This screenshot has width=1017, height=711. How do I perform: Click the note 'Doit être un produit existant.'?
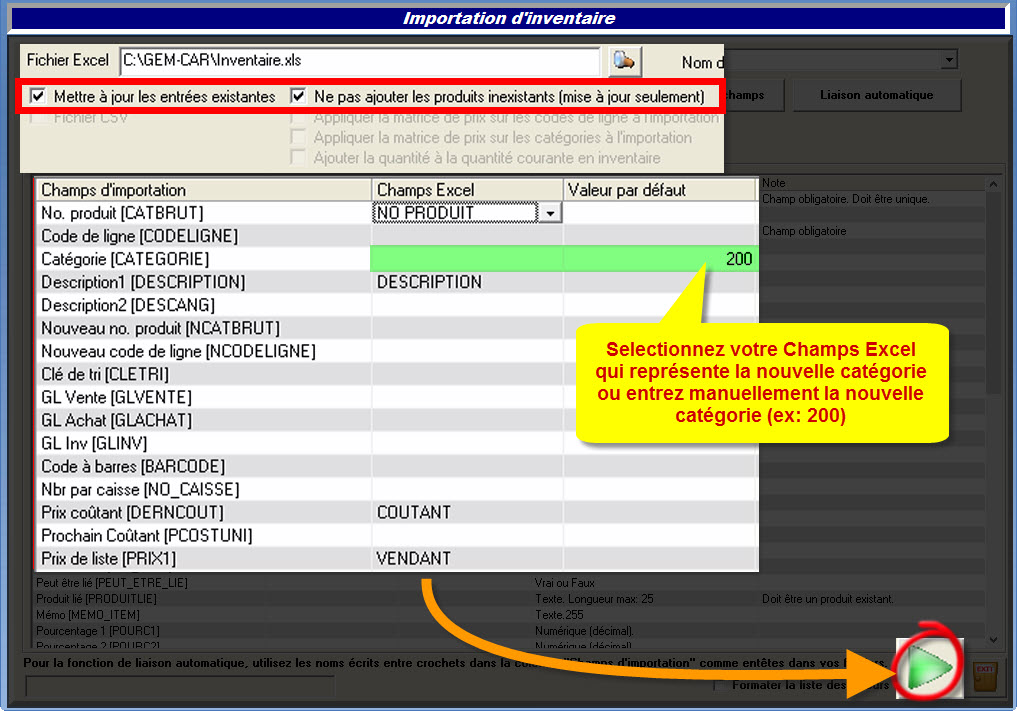[828, 599]
